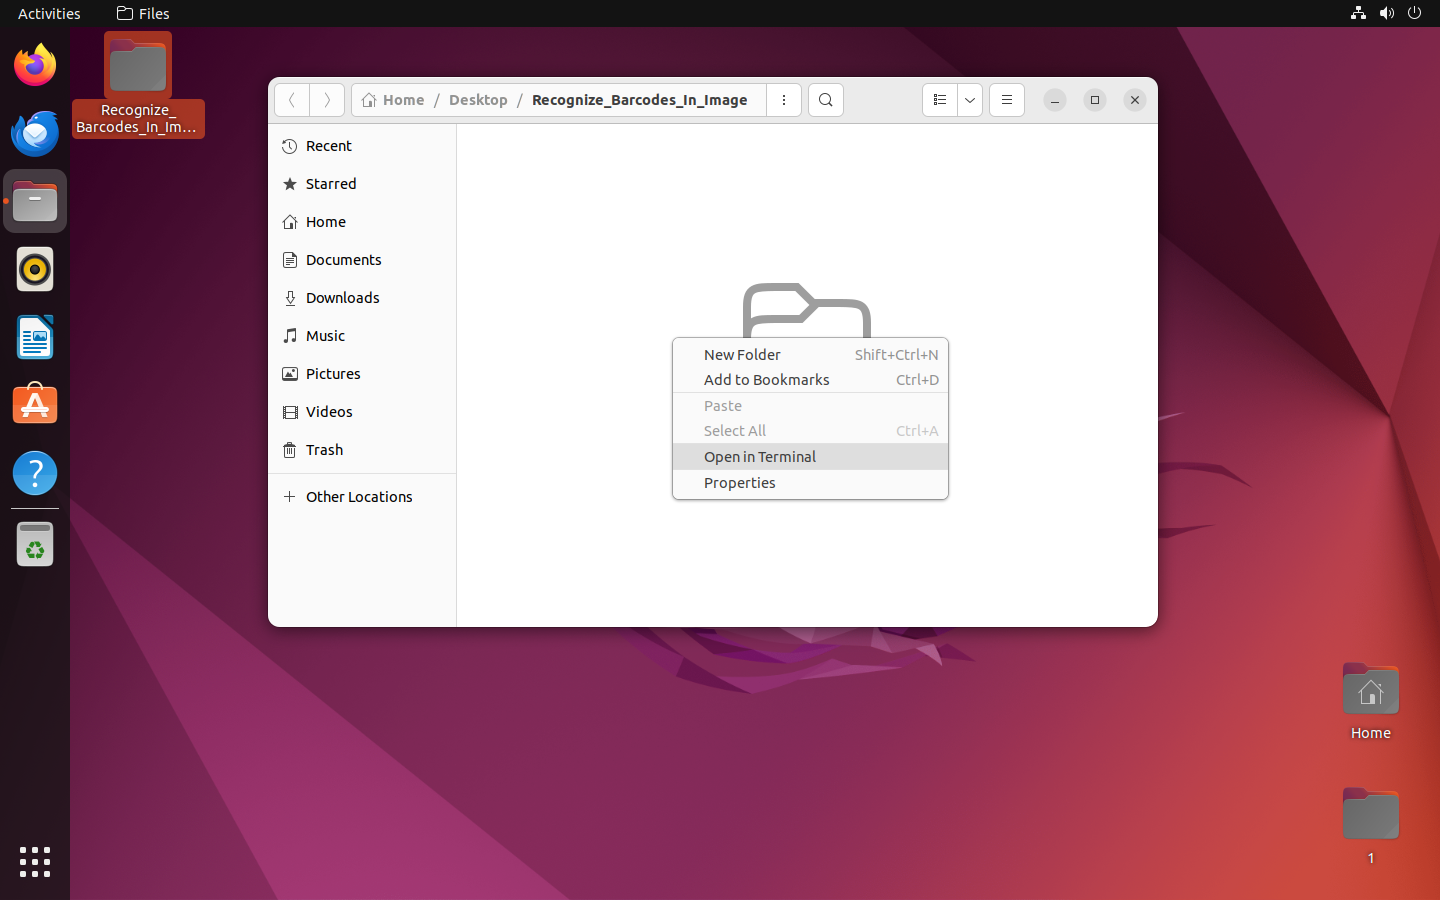
Task: Open the view options dropdown arrow
Action: (x=970, y=100)
